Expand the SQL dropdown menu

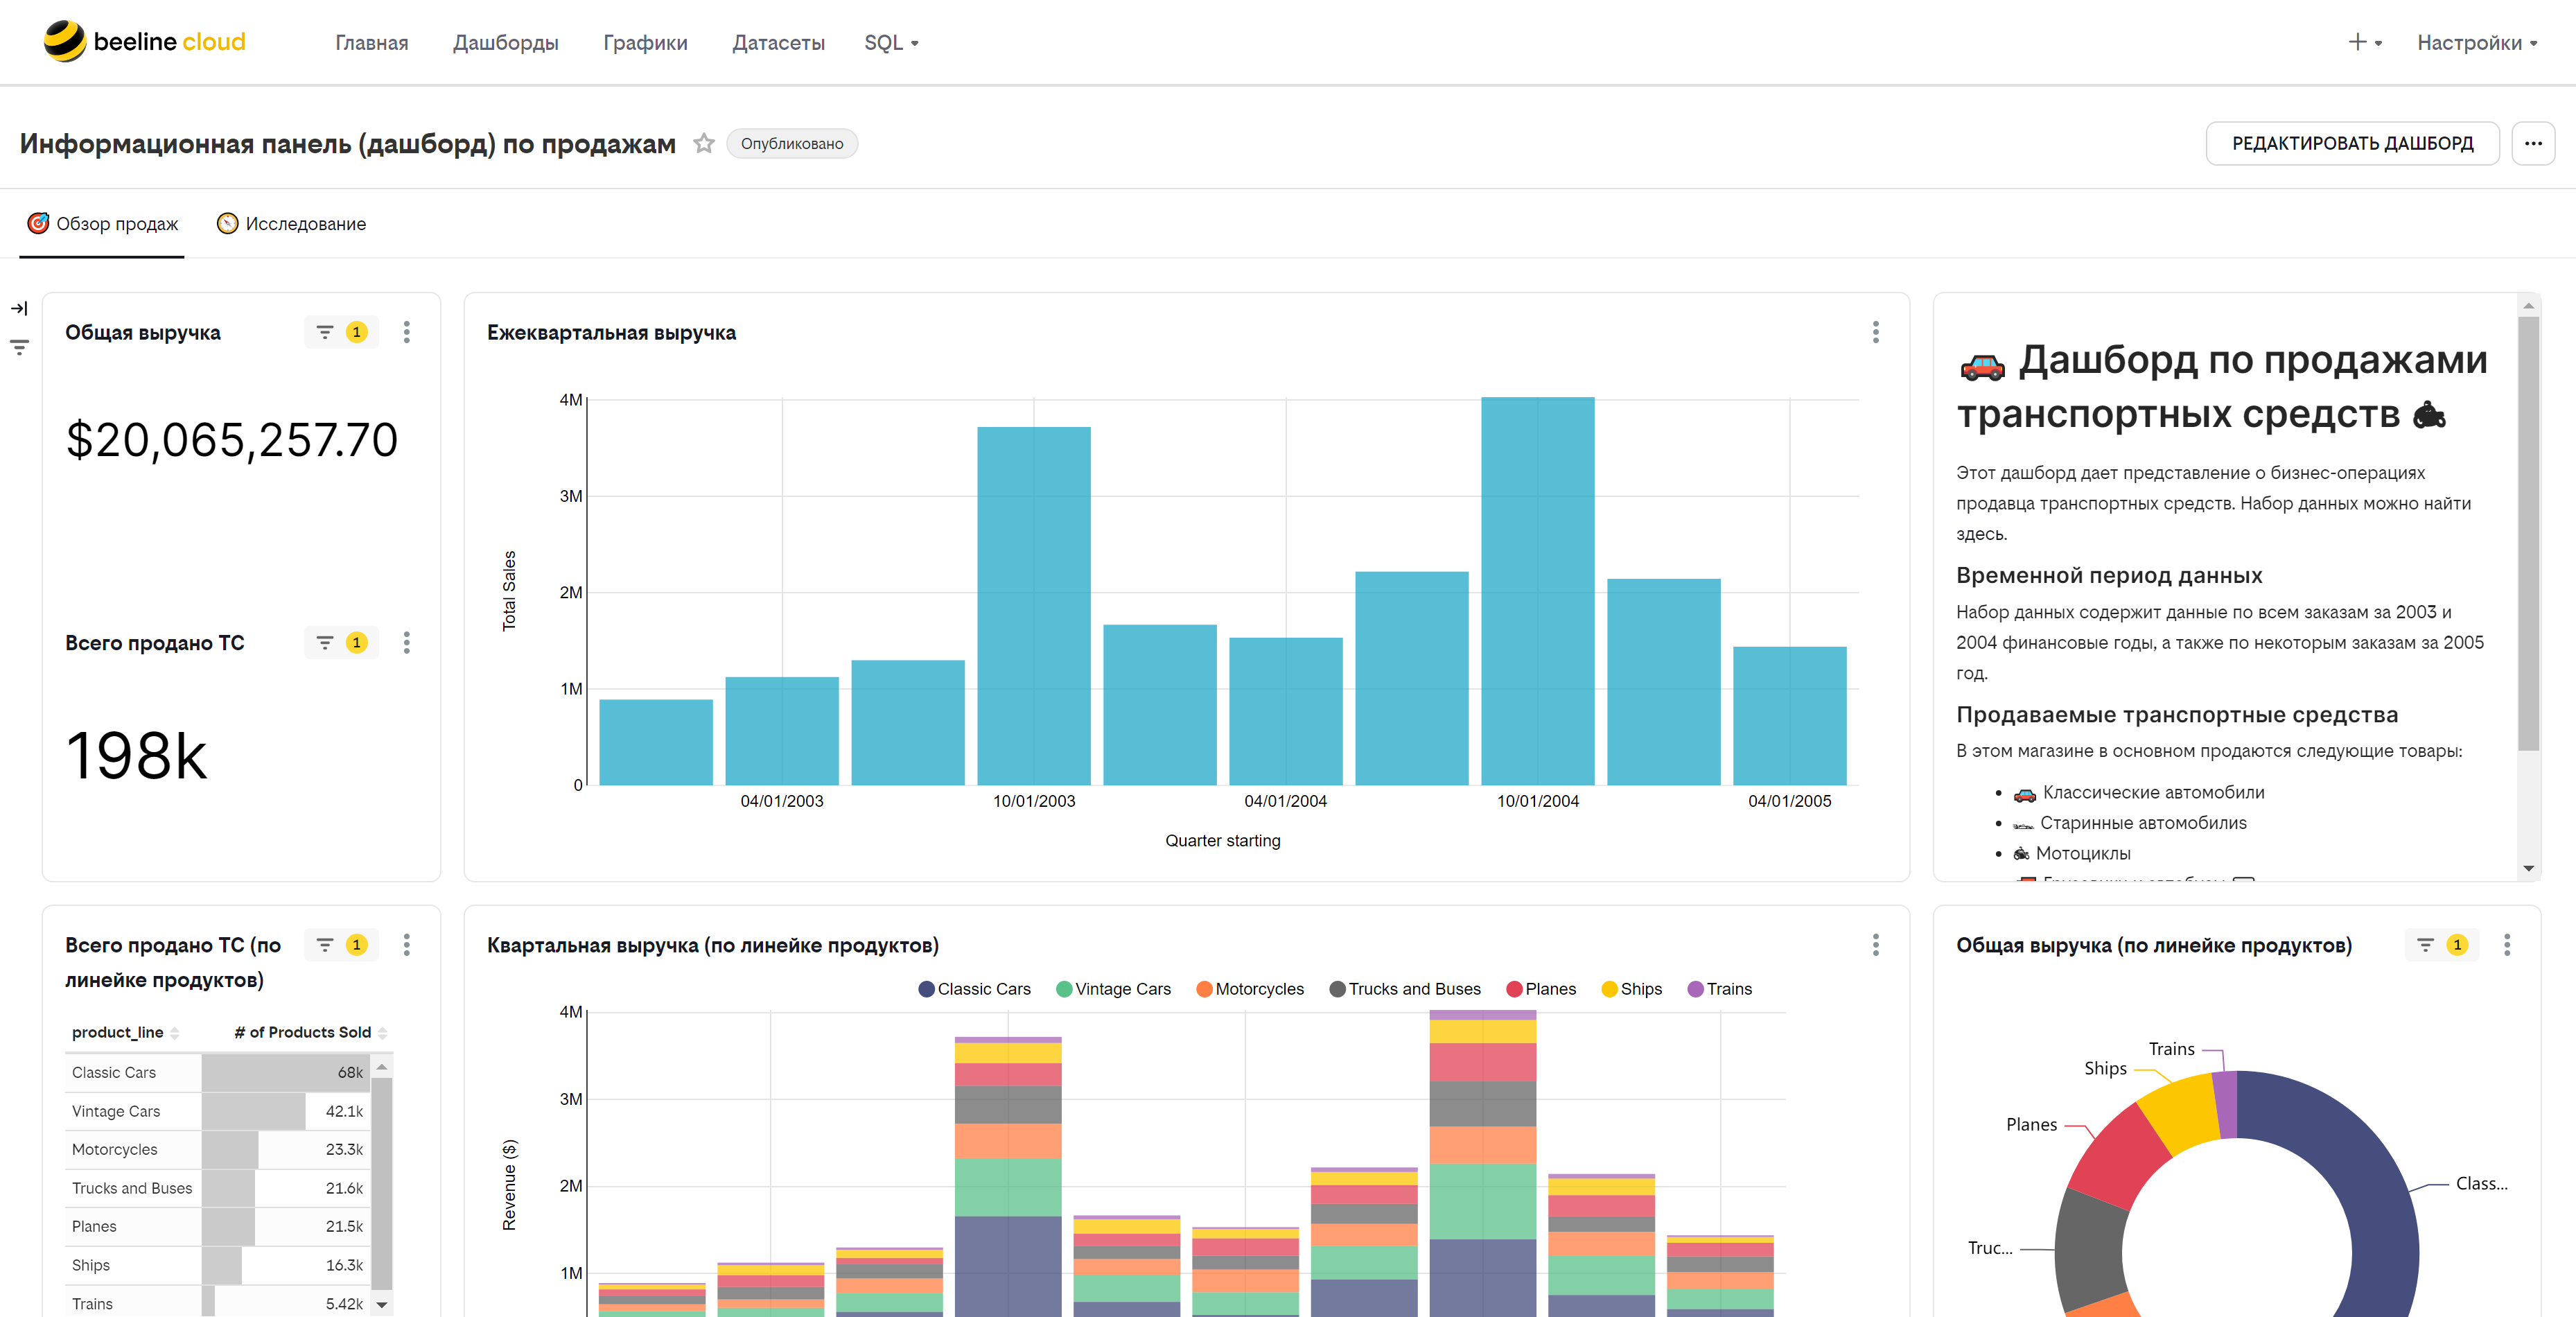[891, 43]
